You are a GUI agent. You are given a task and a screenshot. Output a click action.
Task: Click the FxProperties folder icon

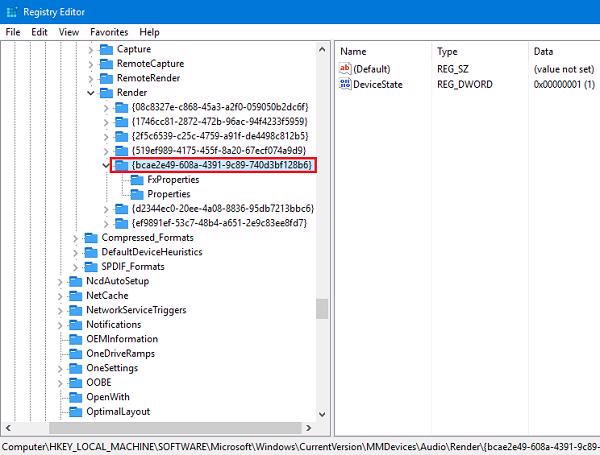(x=138, y=179)
